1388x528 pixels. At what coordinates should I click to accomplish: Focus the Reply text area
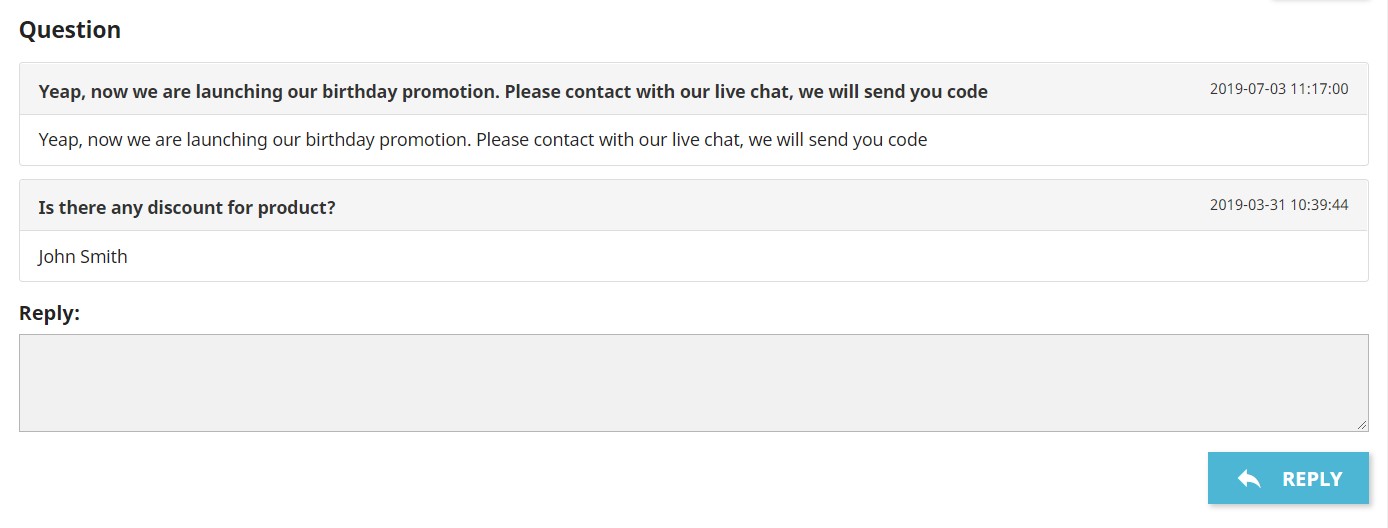click(x=693, y=383)
